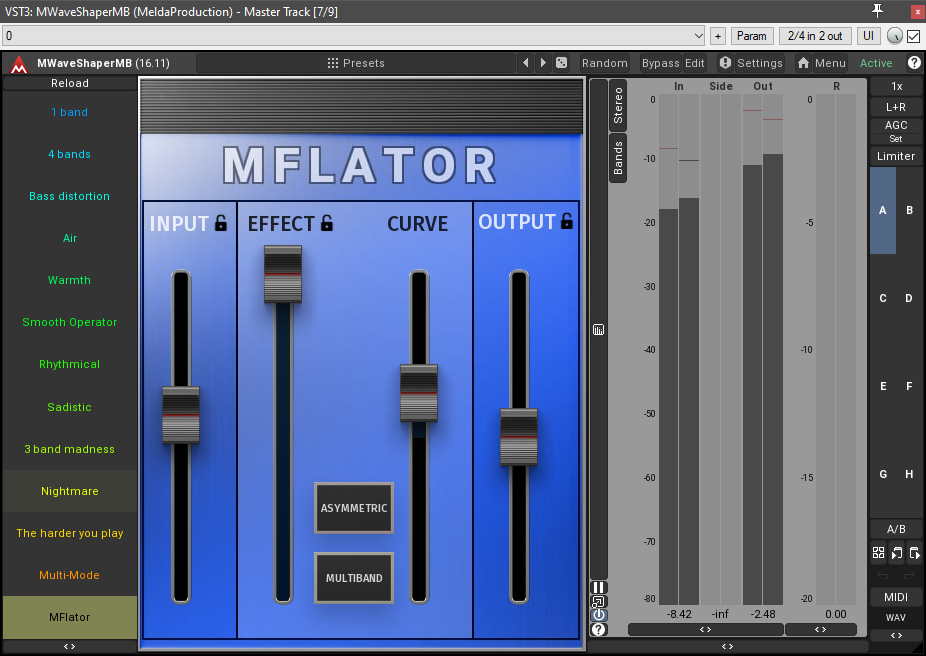Image resolution: width=926 pixels, height=656 pixels.
Task: Toggle the OUTPUT lock icon
Action: [x=566, y=221]
